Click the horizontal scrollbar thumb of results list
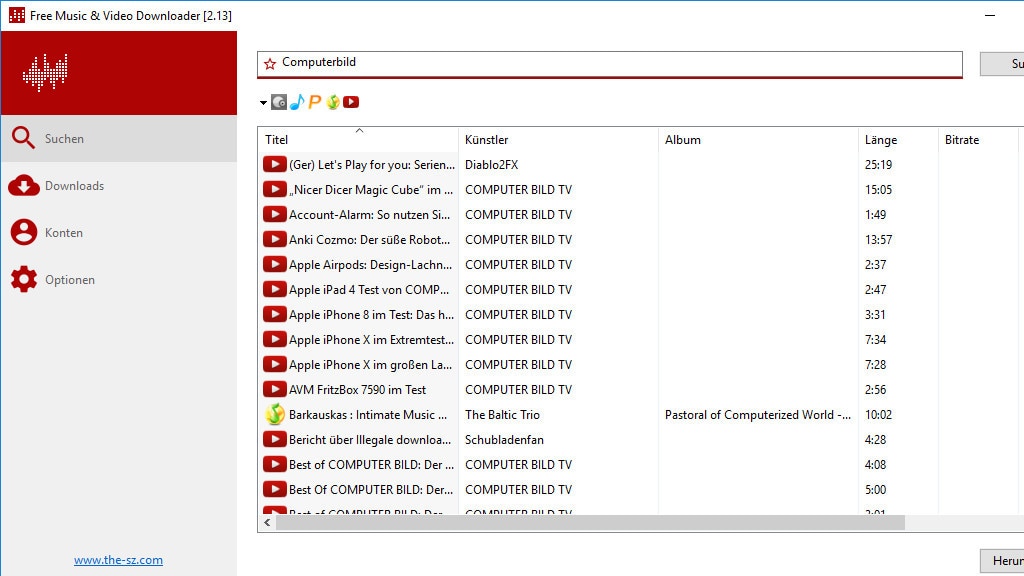This screenshot has width=1024, height=576. pos(590,522)
